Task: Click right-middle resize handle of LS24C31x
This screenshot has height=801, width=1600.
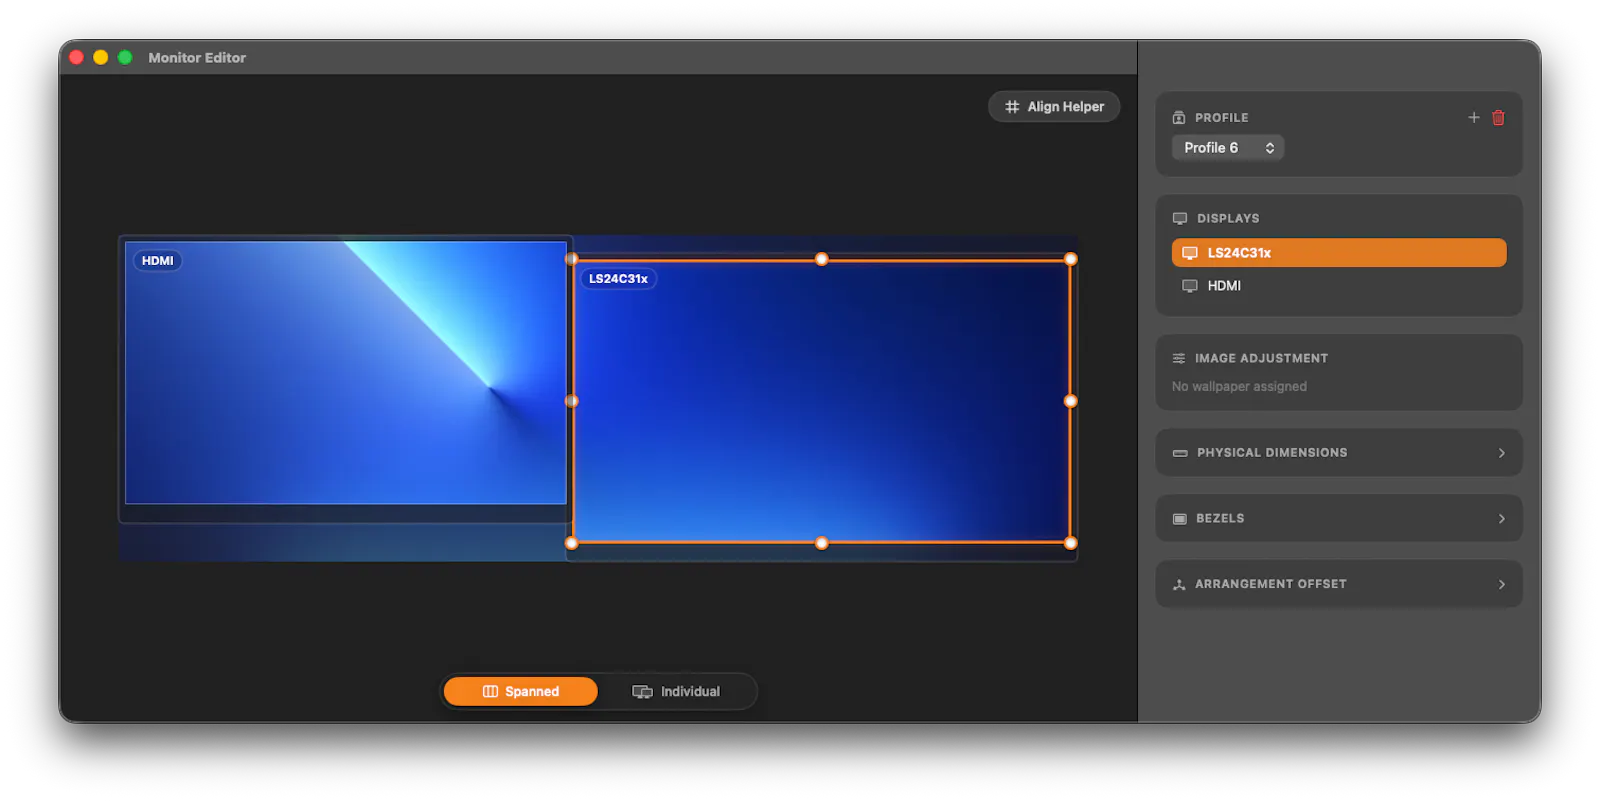Action: click(1070, 401)
